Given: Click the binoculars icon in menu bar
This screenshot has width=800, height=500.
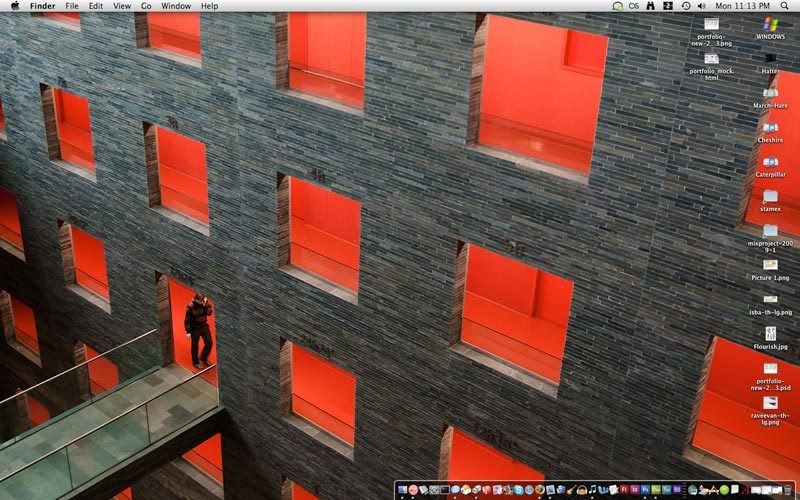Looking at the screenshot, I should (x=650, y=6).
